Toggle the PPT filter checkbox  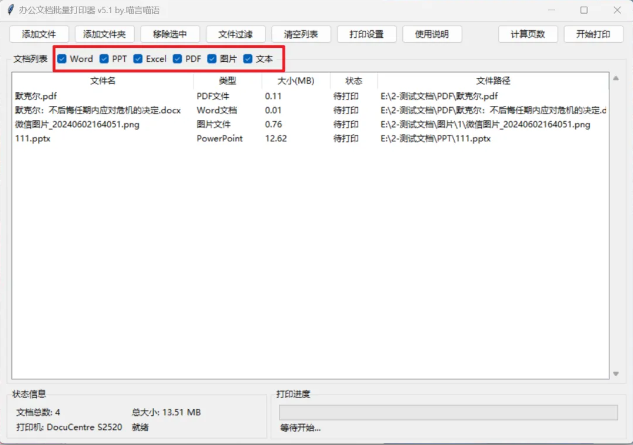[105, 59]
